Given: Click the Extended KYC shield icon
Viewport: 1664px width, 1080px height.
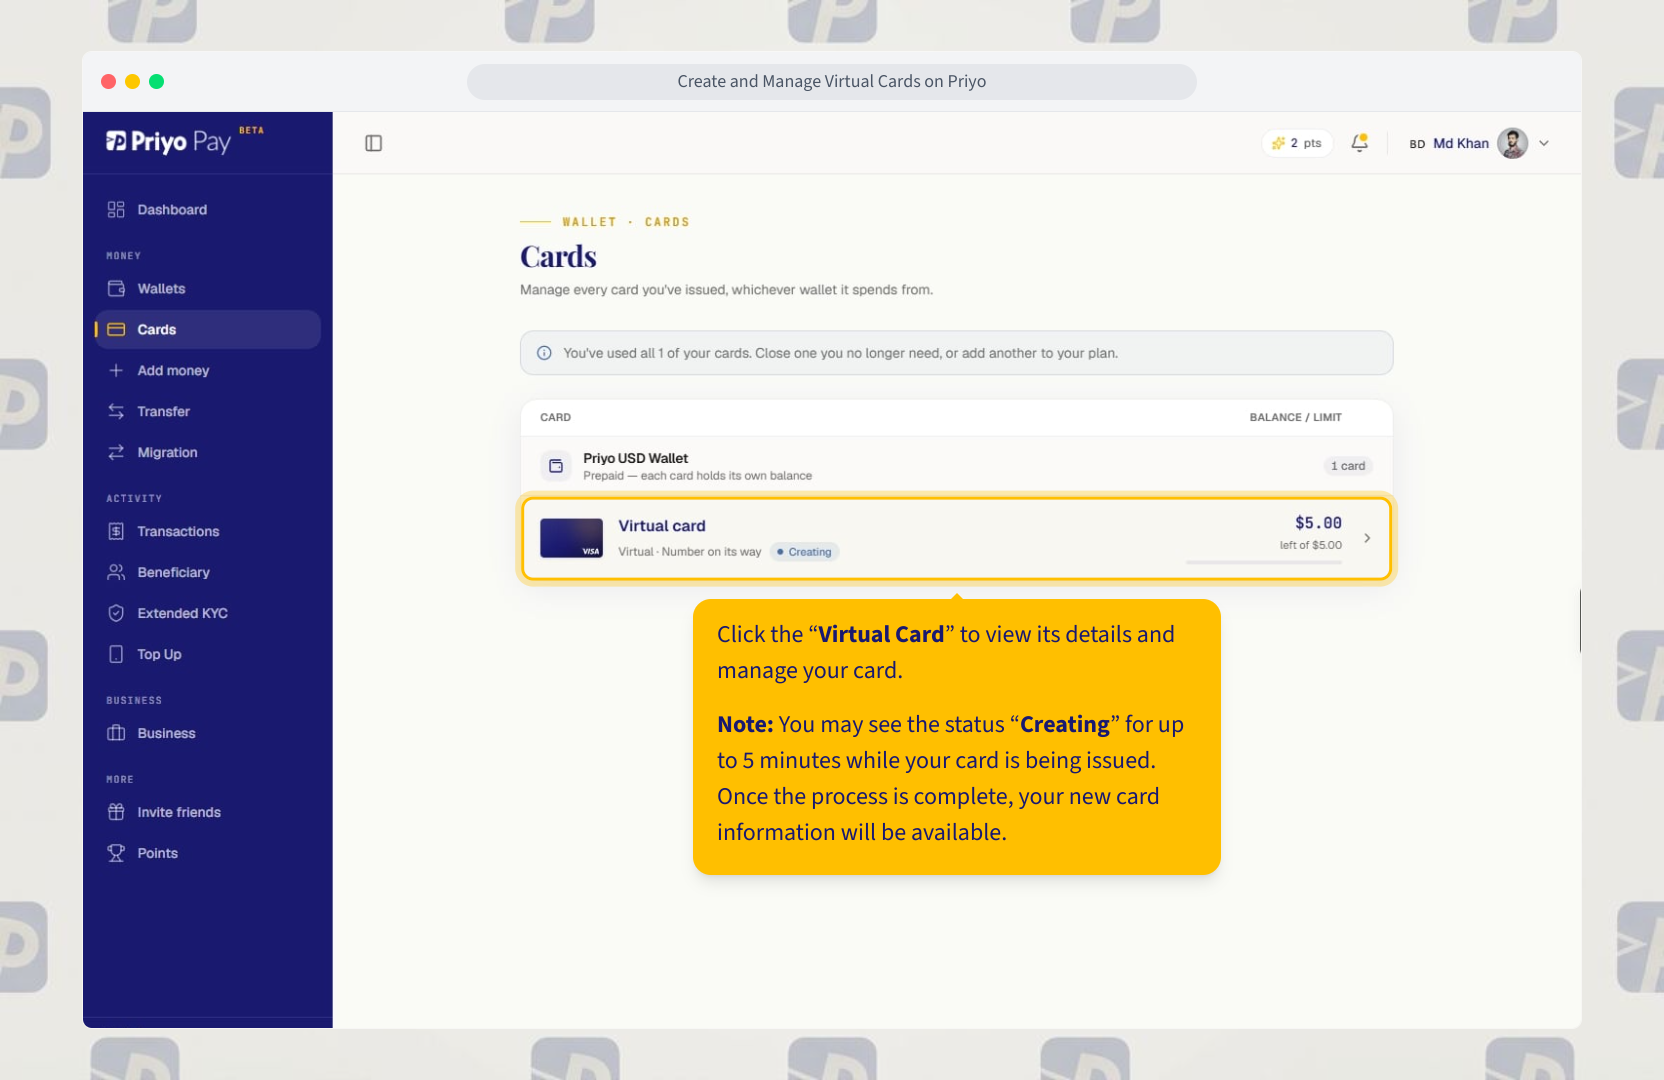Looking at the screenshot, I should pos(116,613).
